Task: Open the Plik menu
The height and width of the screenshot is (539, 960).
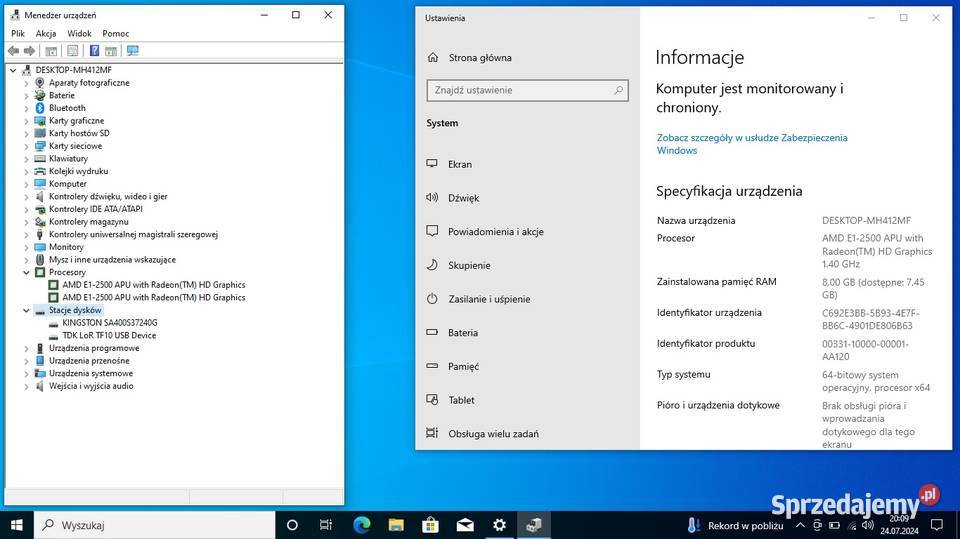Action: (x=18, y=34)
